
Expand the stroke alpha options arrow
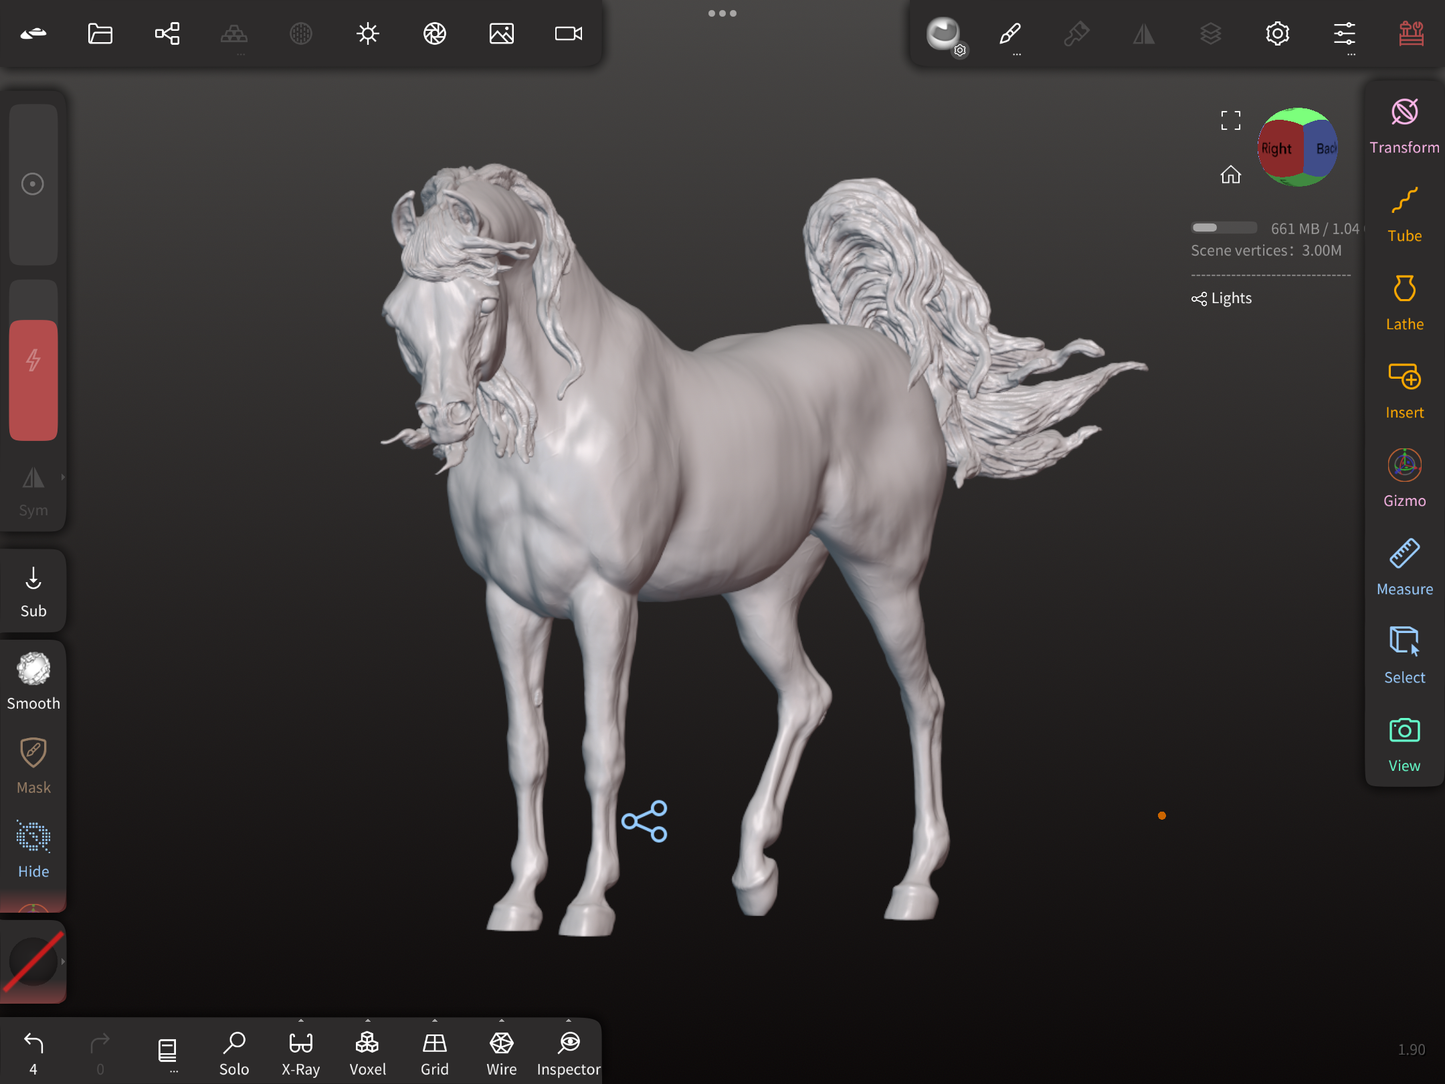(62, 961)
